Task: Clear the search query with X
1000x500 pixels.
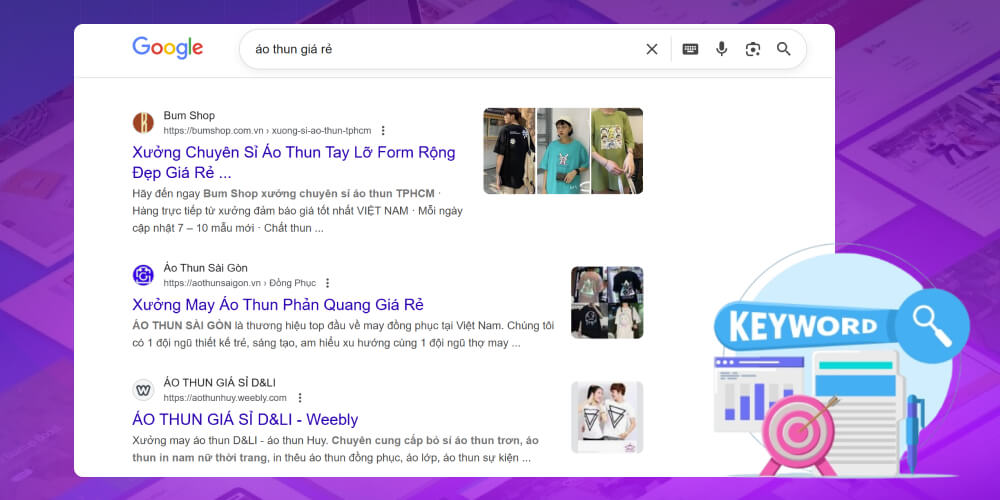Action: [651, 49]
